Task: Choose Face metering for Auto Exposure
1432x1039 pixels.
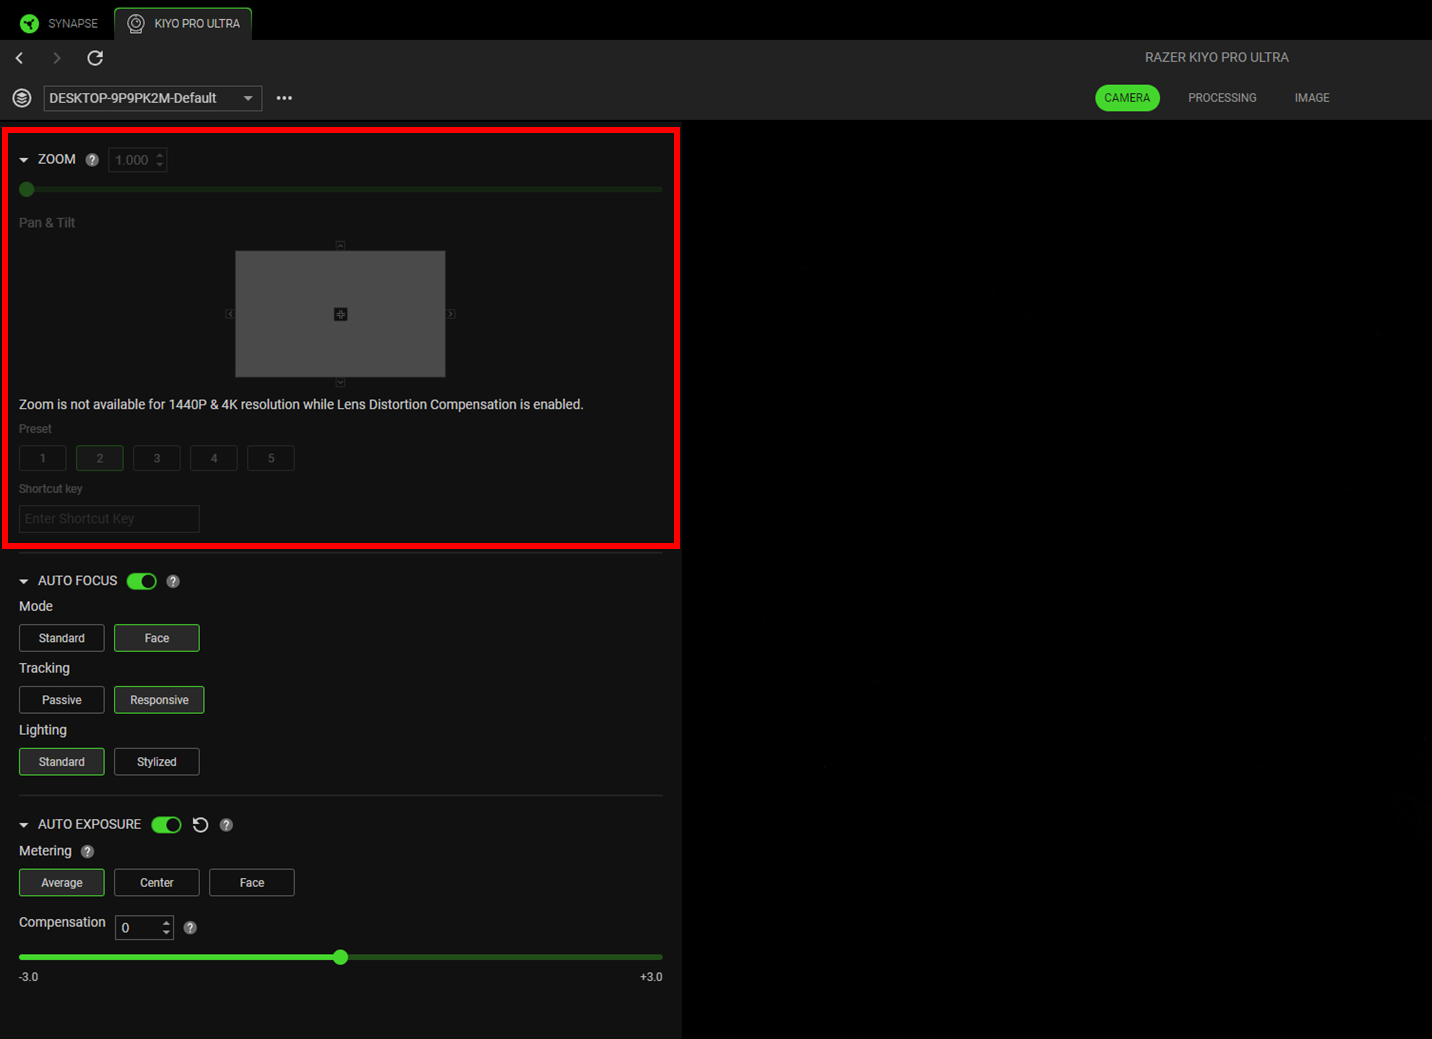Action: (x=251, y=882)
